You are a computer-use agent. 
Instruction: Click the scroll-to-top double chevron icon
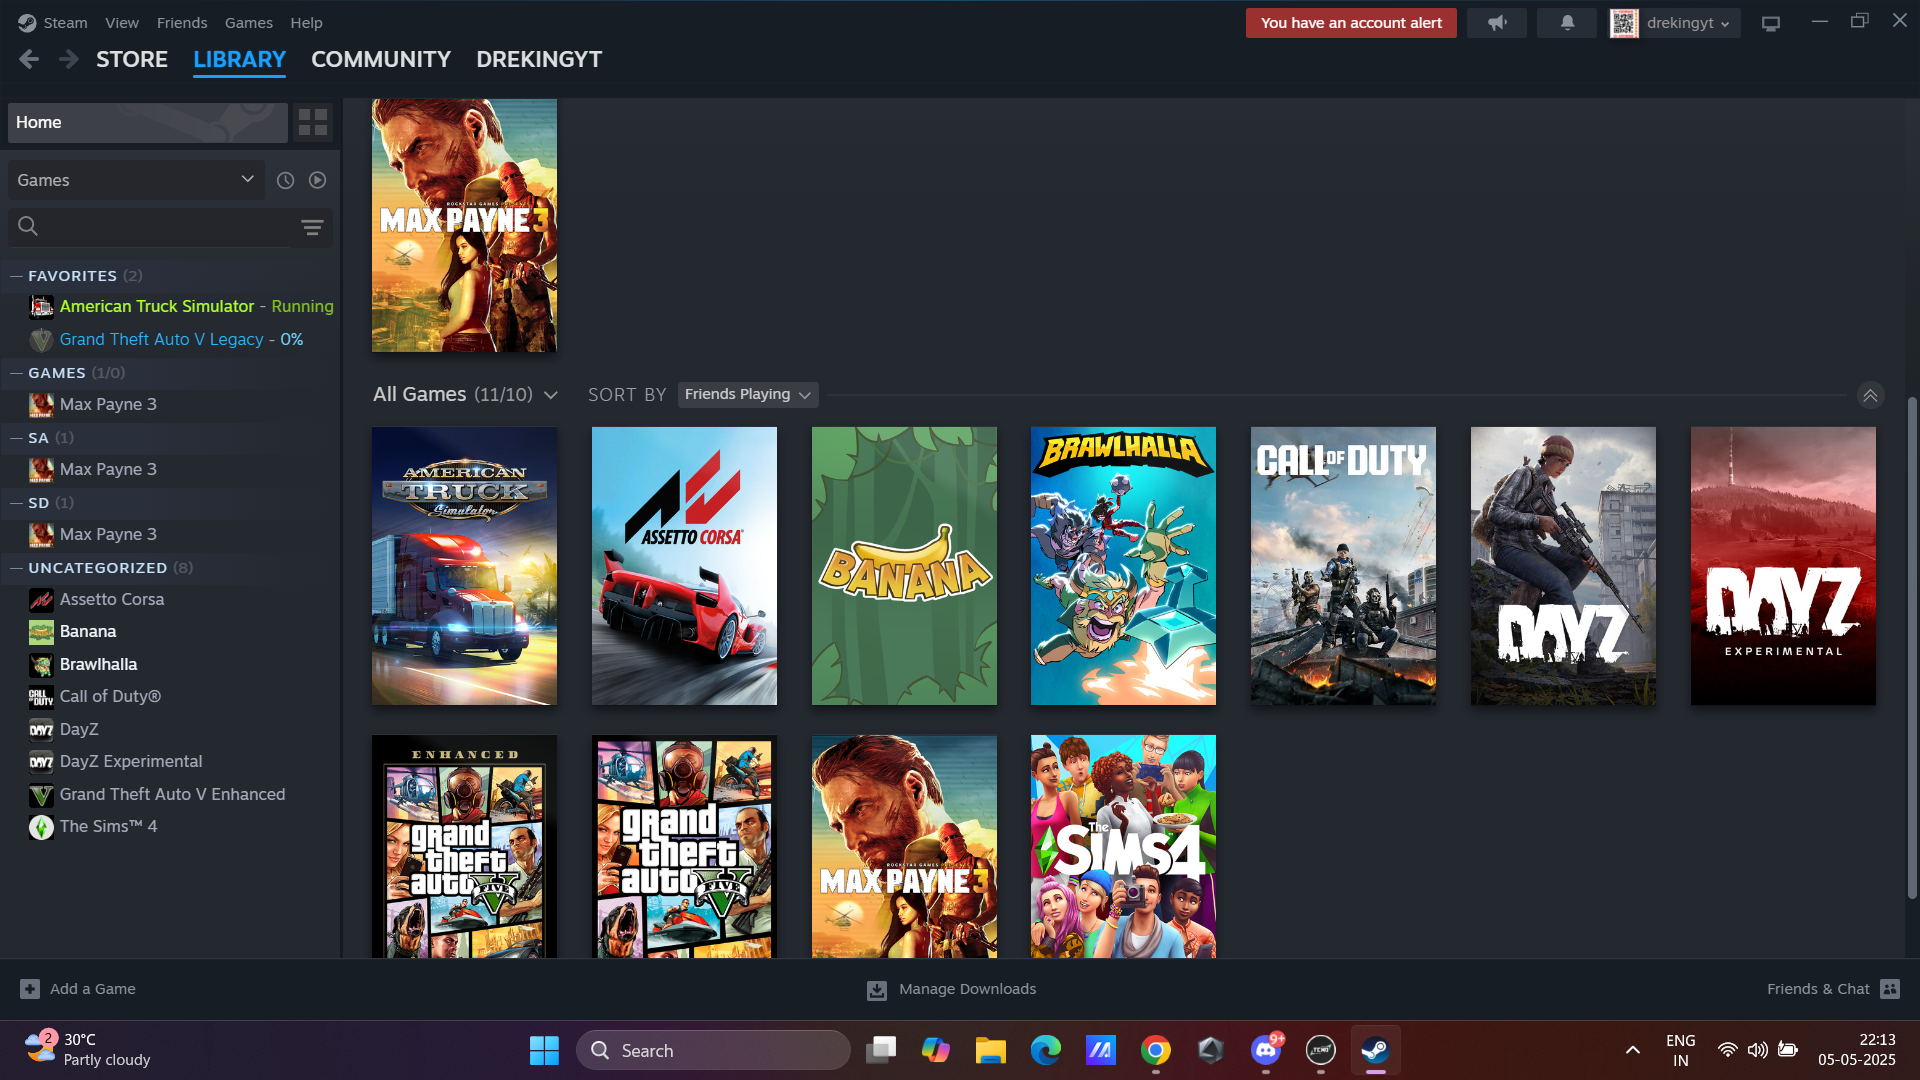(1870, 395)
